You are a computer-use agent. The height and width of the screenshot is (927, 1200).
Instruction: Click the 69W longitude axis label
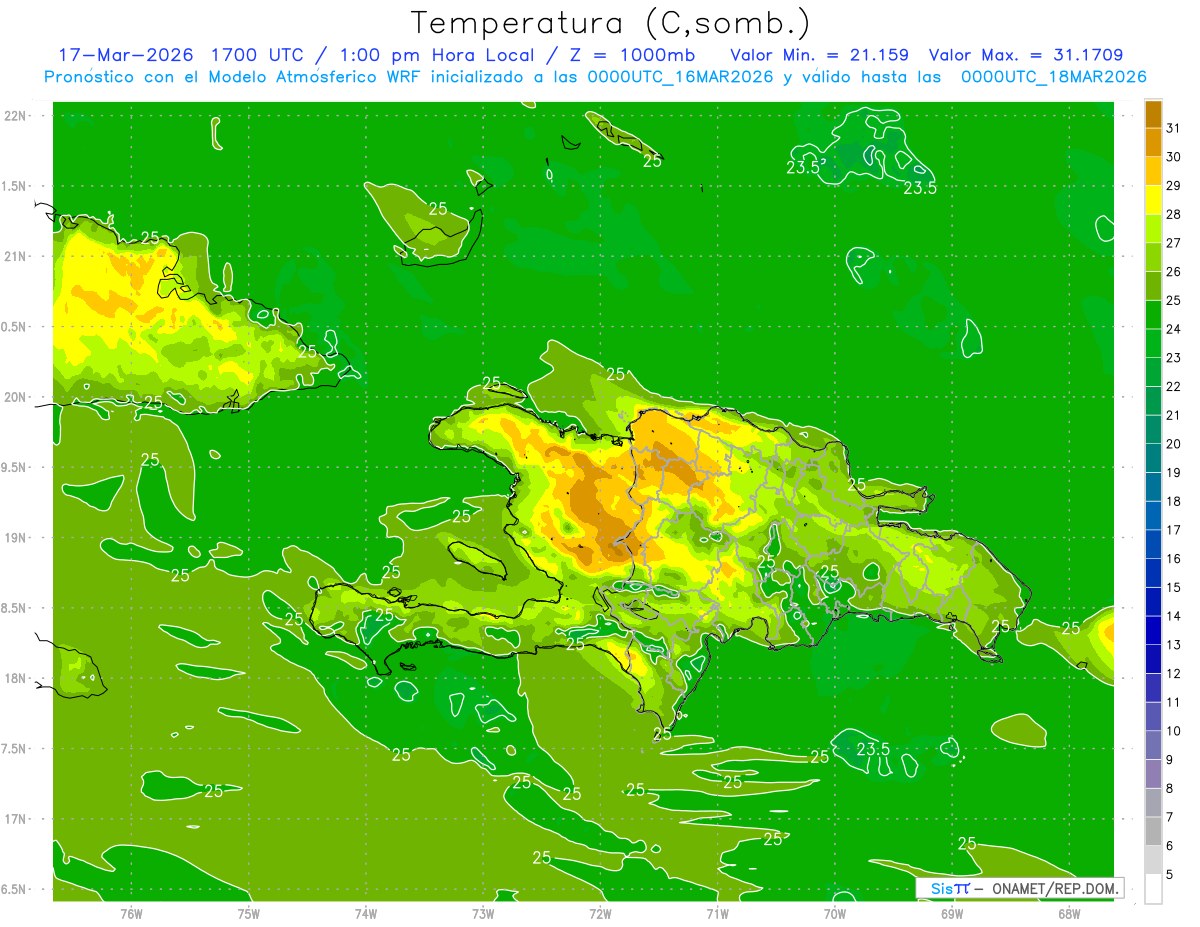pos(952,913)
